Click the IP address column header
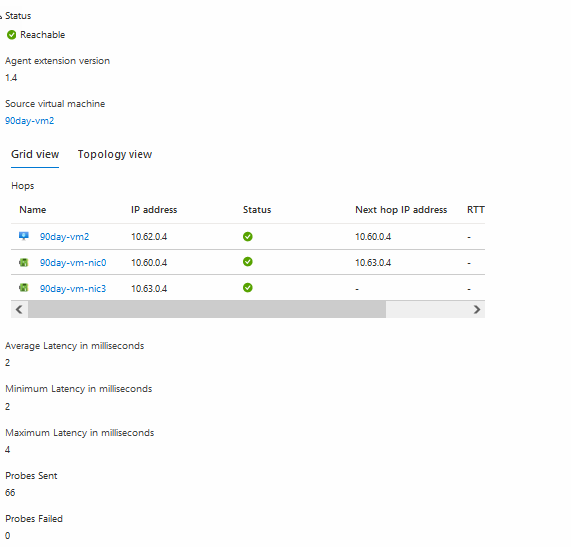This screenshot has width=571, height=547. [154, 210]
